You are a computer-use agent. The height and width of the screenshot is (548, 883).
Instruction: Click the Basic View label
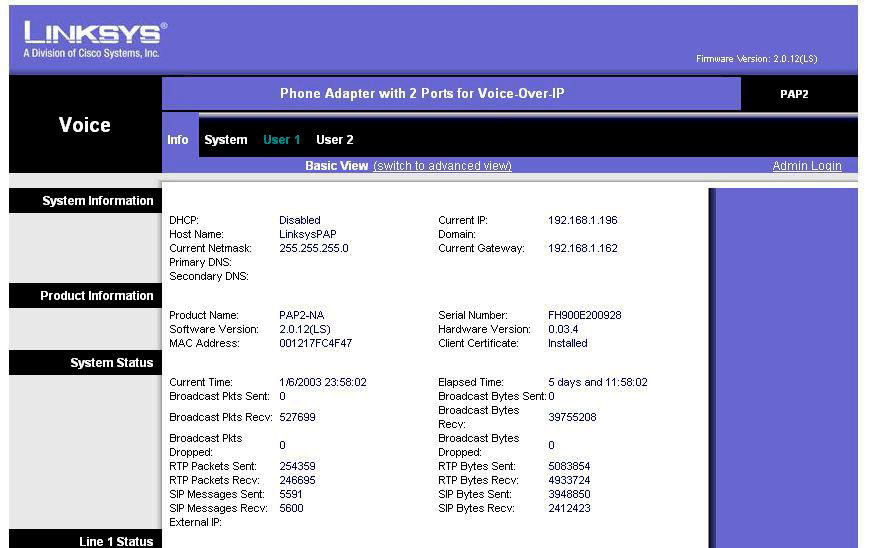tap(336, 166)
